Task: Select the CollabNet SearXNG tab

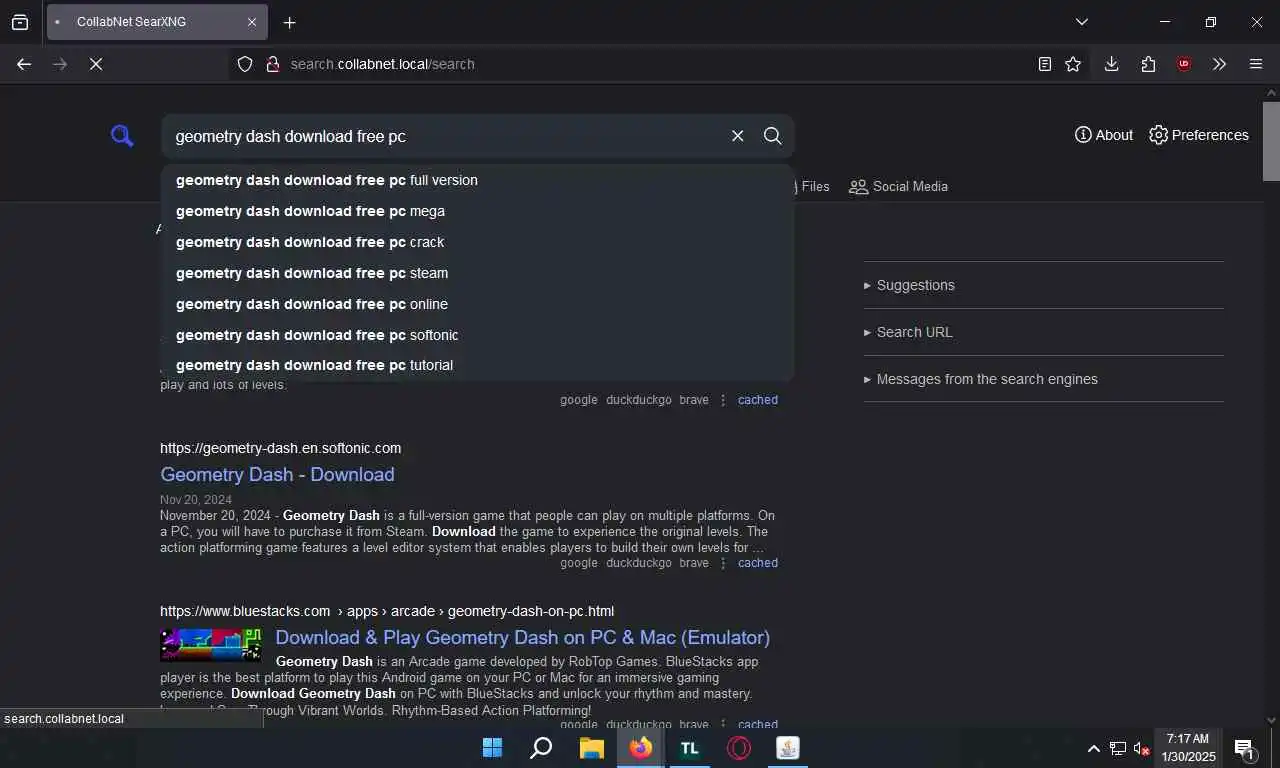Action: (x=156, y=22)
